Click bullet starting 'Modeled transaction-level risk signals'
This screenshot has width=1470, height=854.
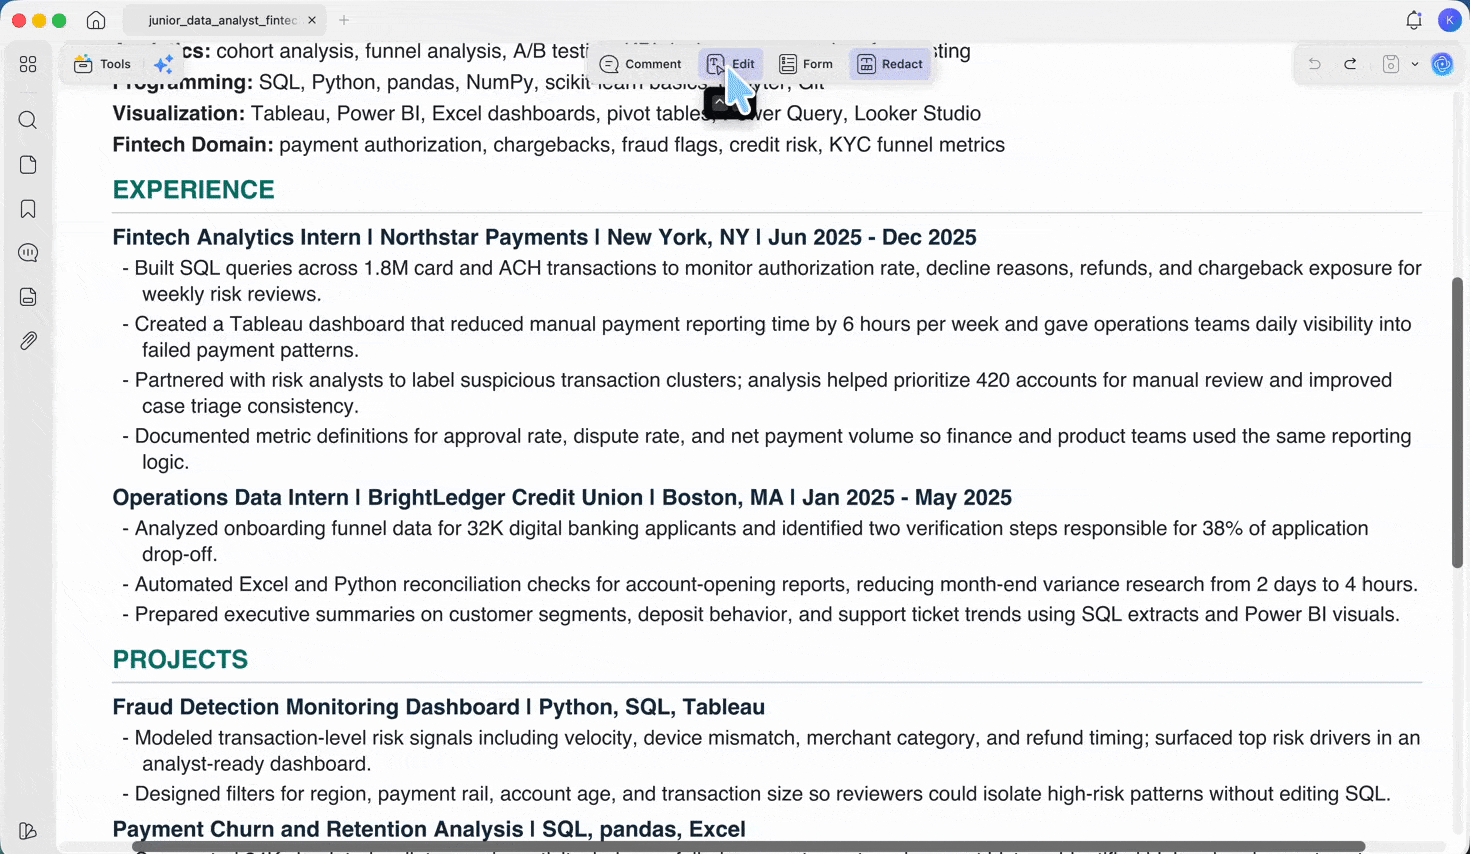[771, 751]
